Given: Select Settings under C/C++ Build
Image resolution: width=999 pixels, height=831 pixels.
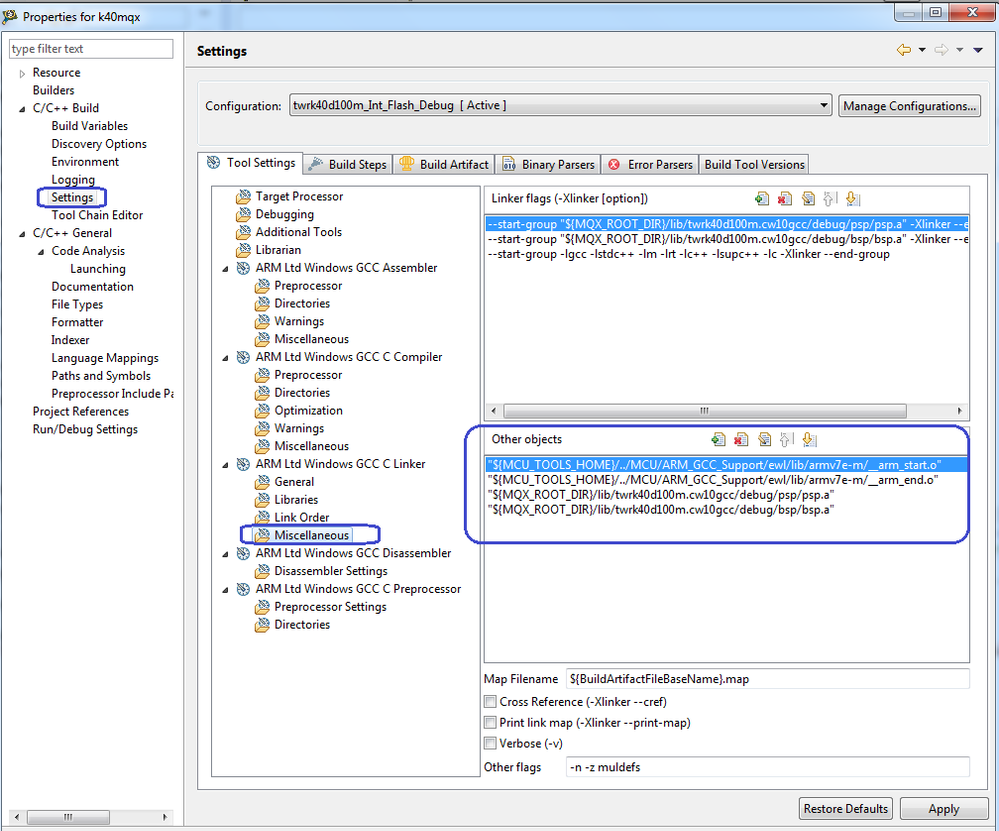Looking at the screenshot, I should [x=72, y=198].
